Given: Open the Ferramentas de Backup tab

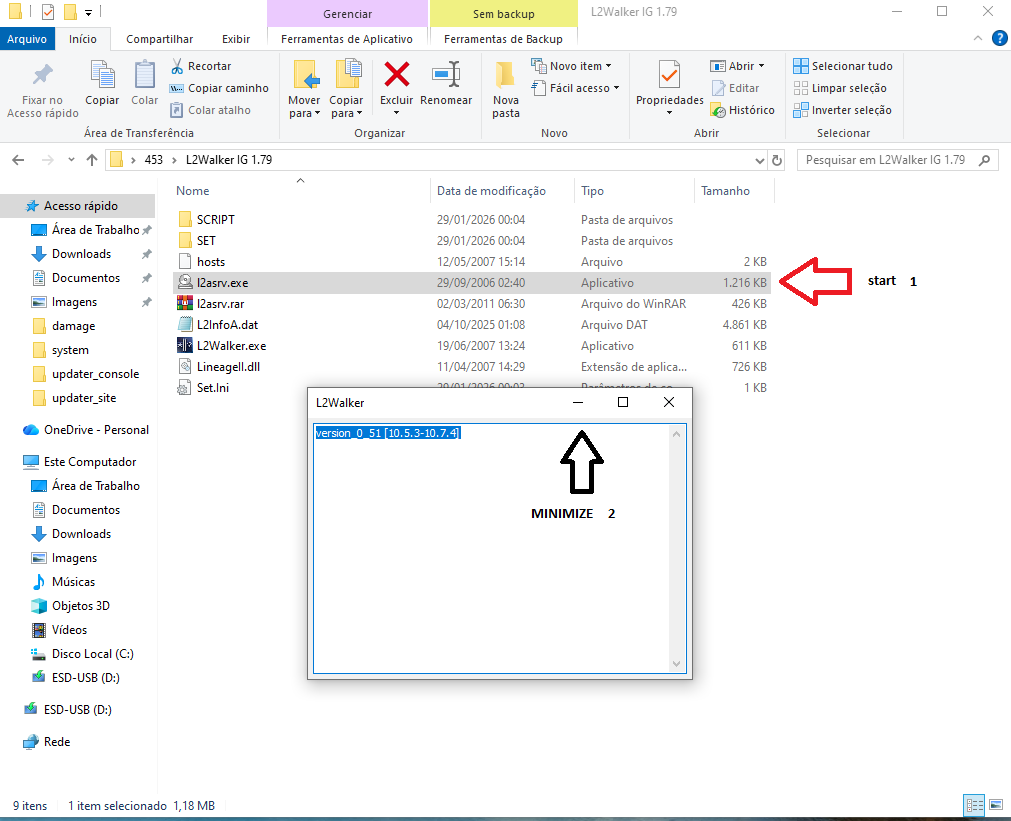Looking at the screenshot, I should (504, 39).
